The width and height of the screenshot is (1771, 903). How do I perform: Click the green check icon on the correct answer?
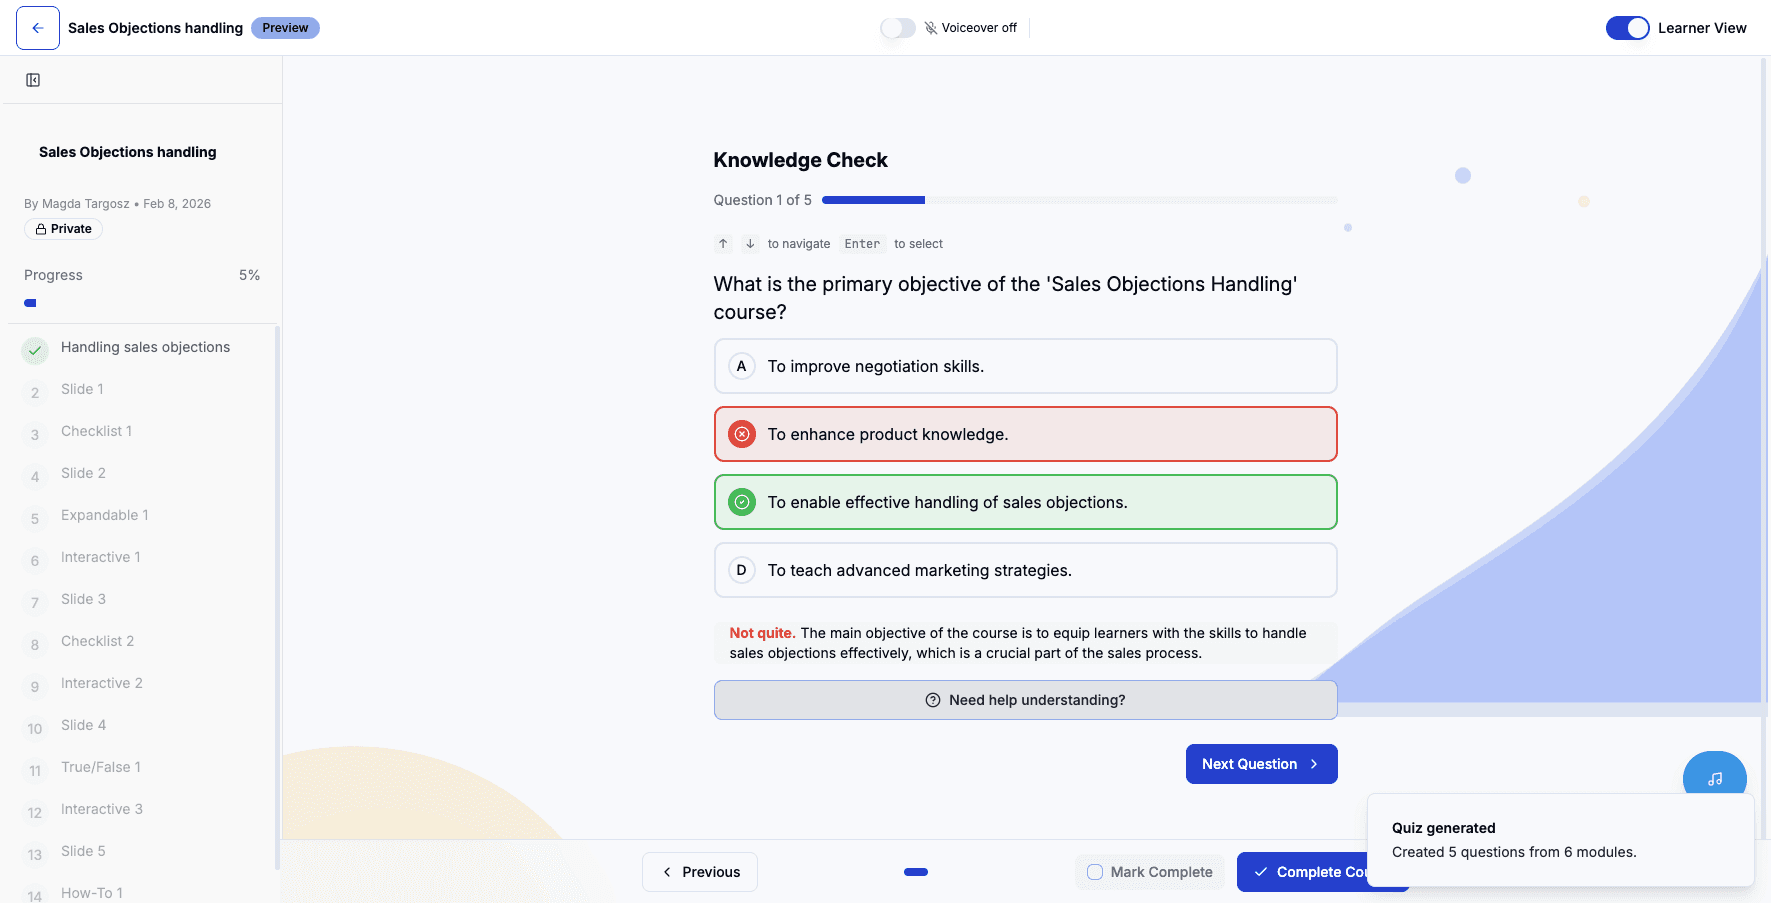[741, 502]
